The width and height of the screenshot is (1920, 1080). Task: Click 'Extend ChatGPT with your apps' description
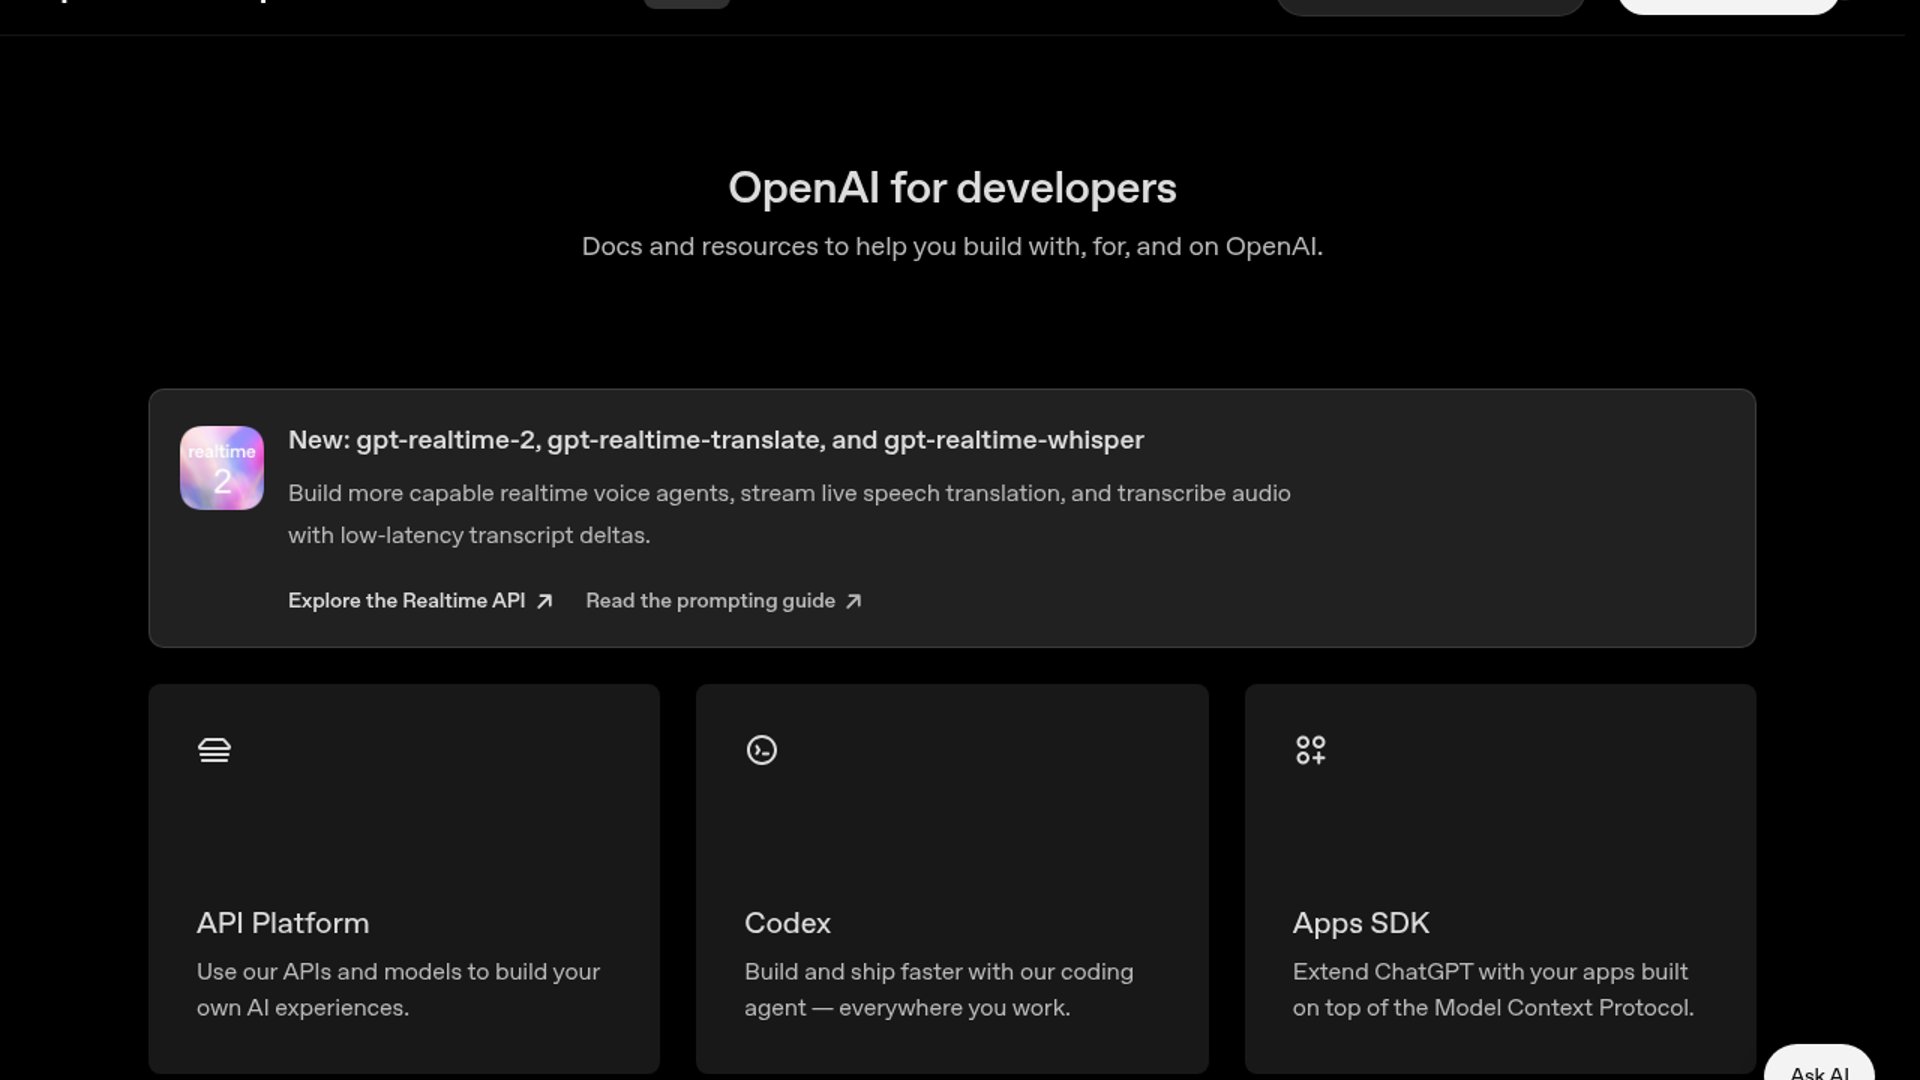coord(1493,990)
